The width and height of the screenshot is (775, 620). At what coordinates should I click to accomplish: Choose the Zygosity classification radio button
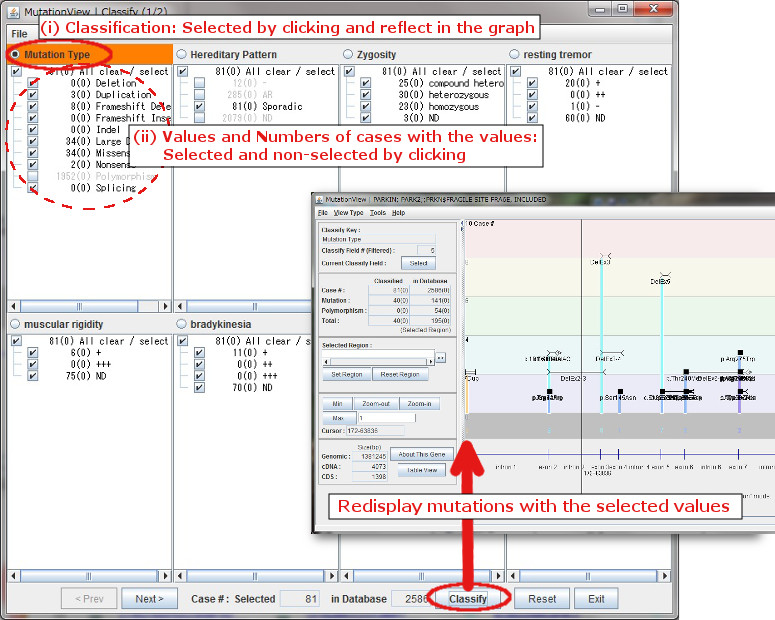point(348,54)
